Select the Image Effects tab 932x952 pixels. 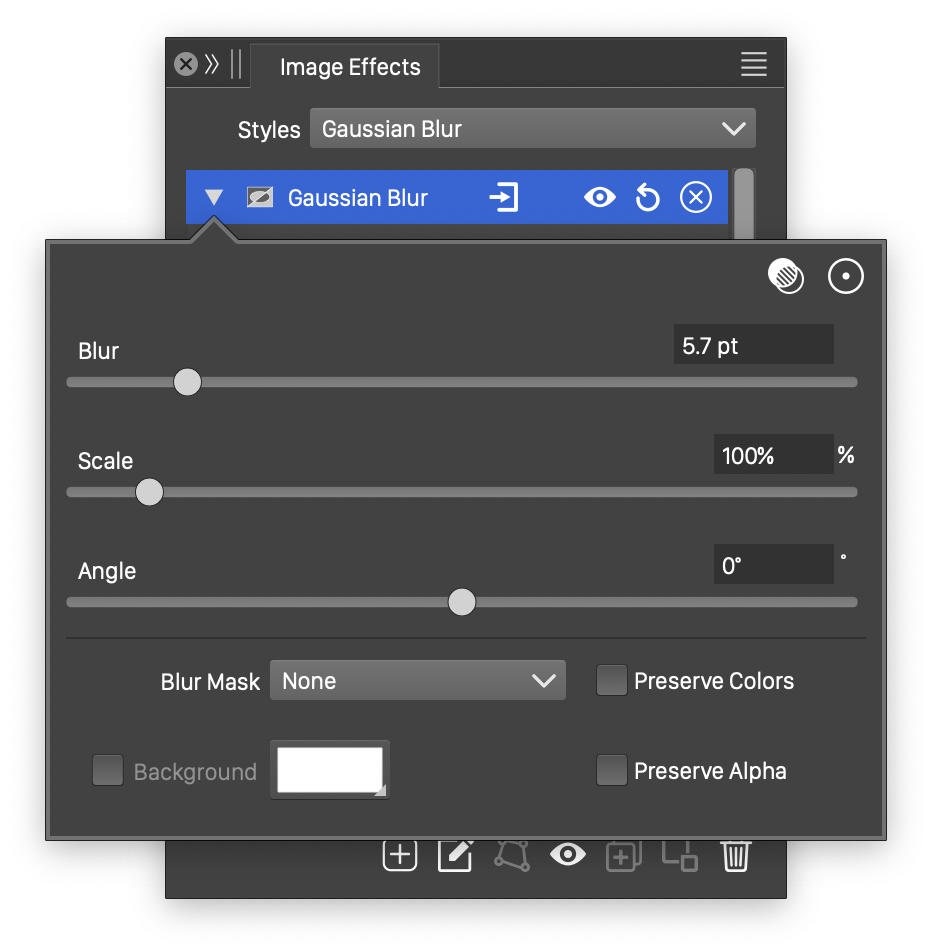349,67
